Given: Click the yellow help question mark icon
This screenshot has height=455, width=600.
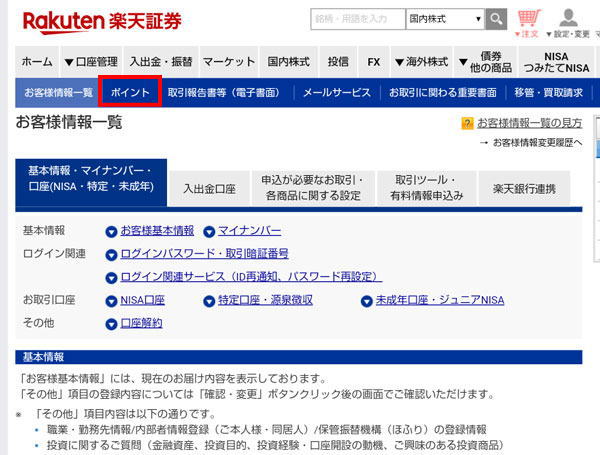Looking at the screenshot, I should click(x=467, y=123).
